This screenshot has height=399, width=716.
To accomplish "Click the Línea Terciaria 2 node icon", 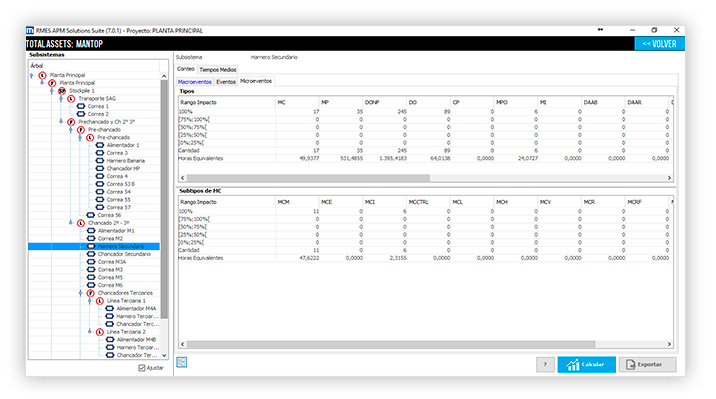I will coord(100,332).
